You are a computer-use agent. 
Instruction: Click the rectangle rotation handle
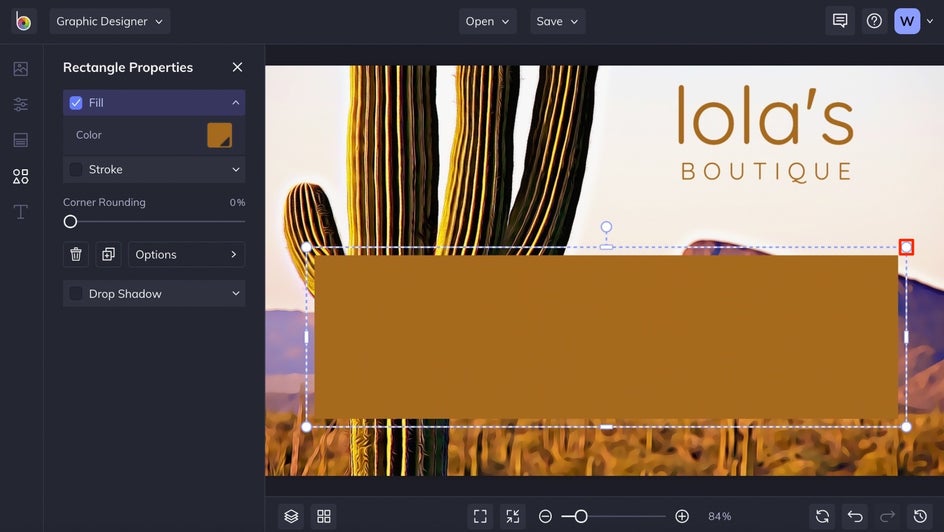pyautogui.click(x=606, y=226)
